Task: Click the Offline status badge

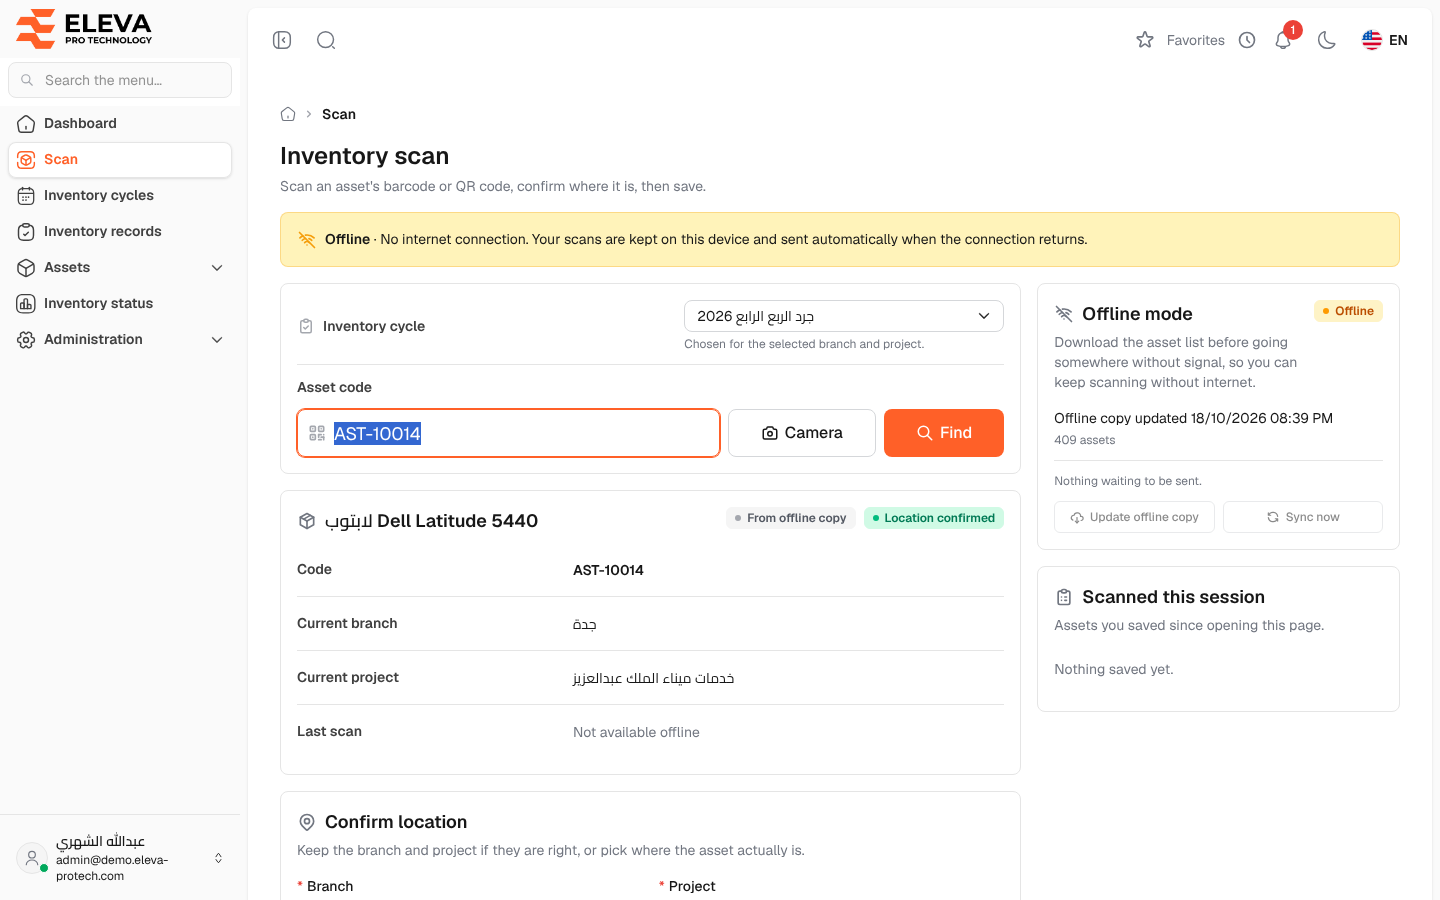Action: (1348, 311)
